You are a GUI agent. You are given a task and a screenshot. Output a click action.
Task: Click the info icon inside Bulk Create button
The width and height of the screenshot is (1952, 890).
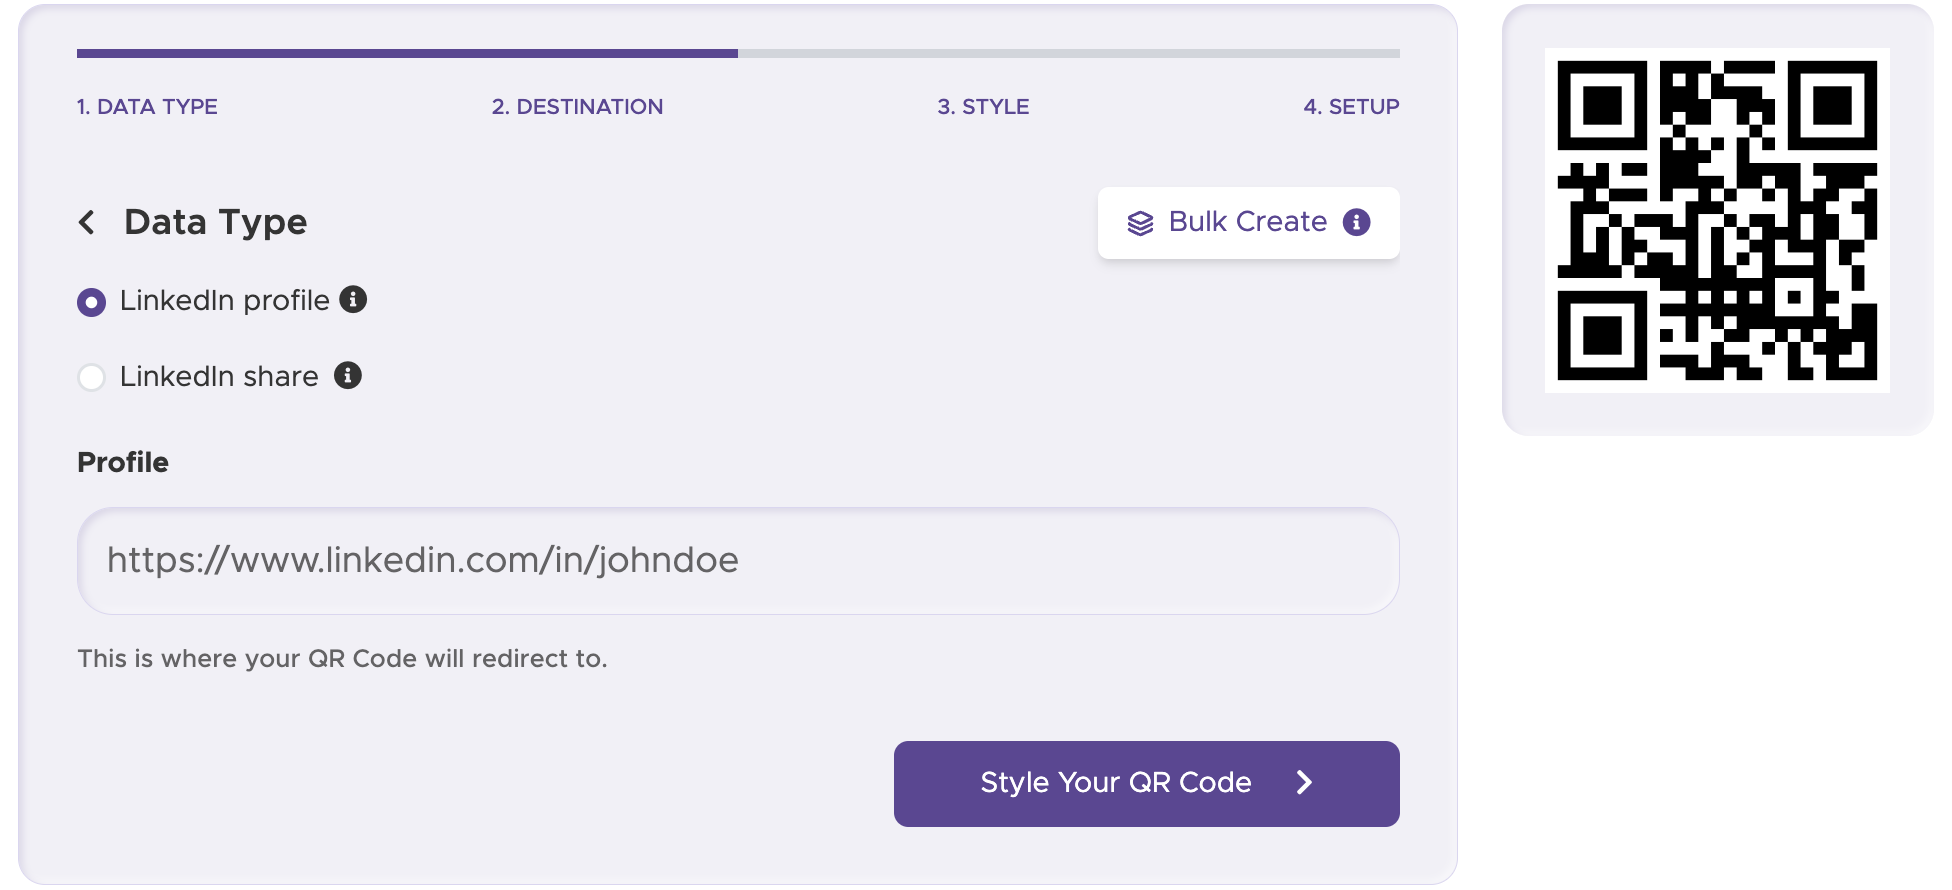click(x=1357, y=222)
